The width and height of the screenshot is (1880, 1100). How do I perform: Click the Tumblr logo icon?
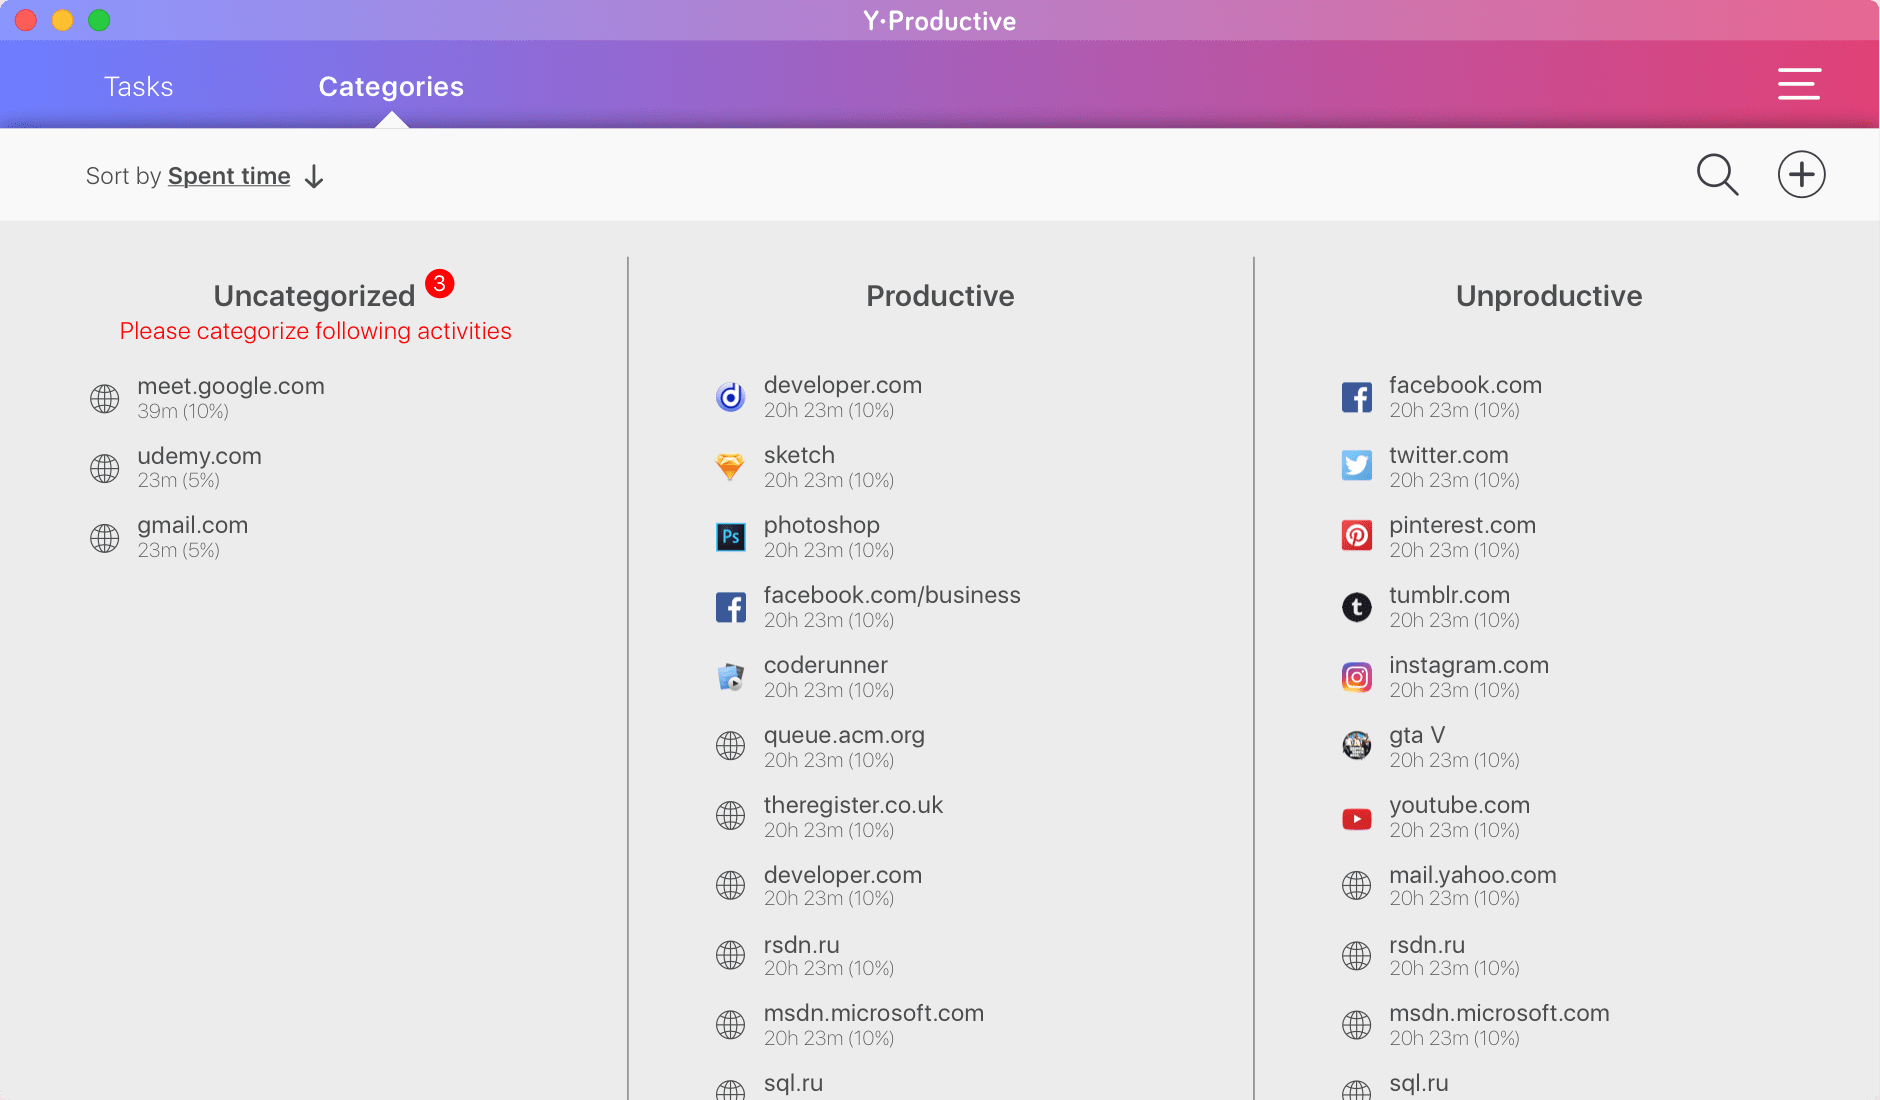(x=1356, y=607)
